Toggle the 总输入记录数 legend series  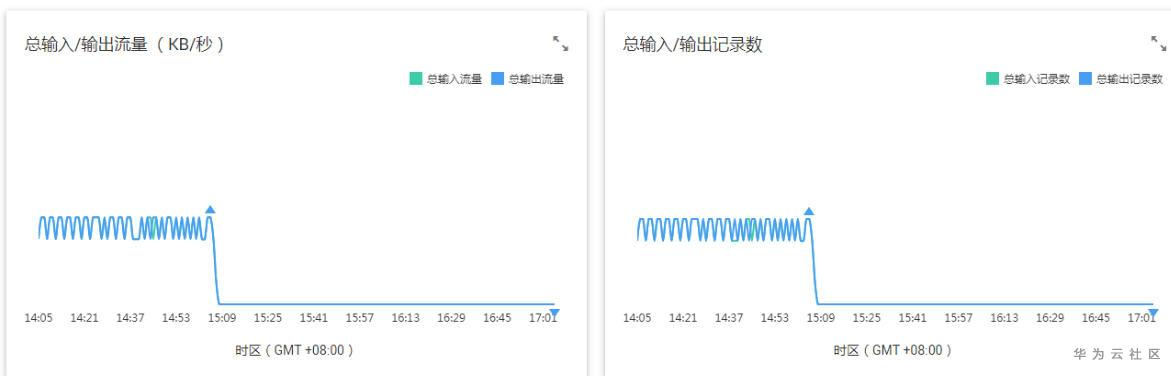(1028, 78)
